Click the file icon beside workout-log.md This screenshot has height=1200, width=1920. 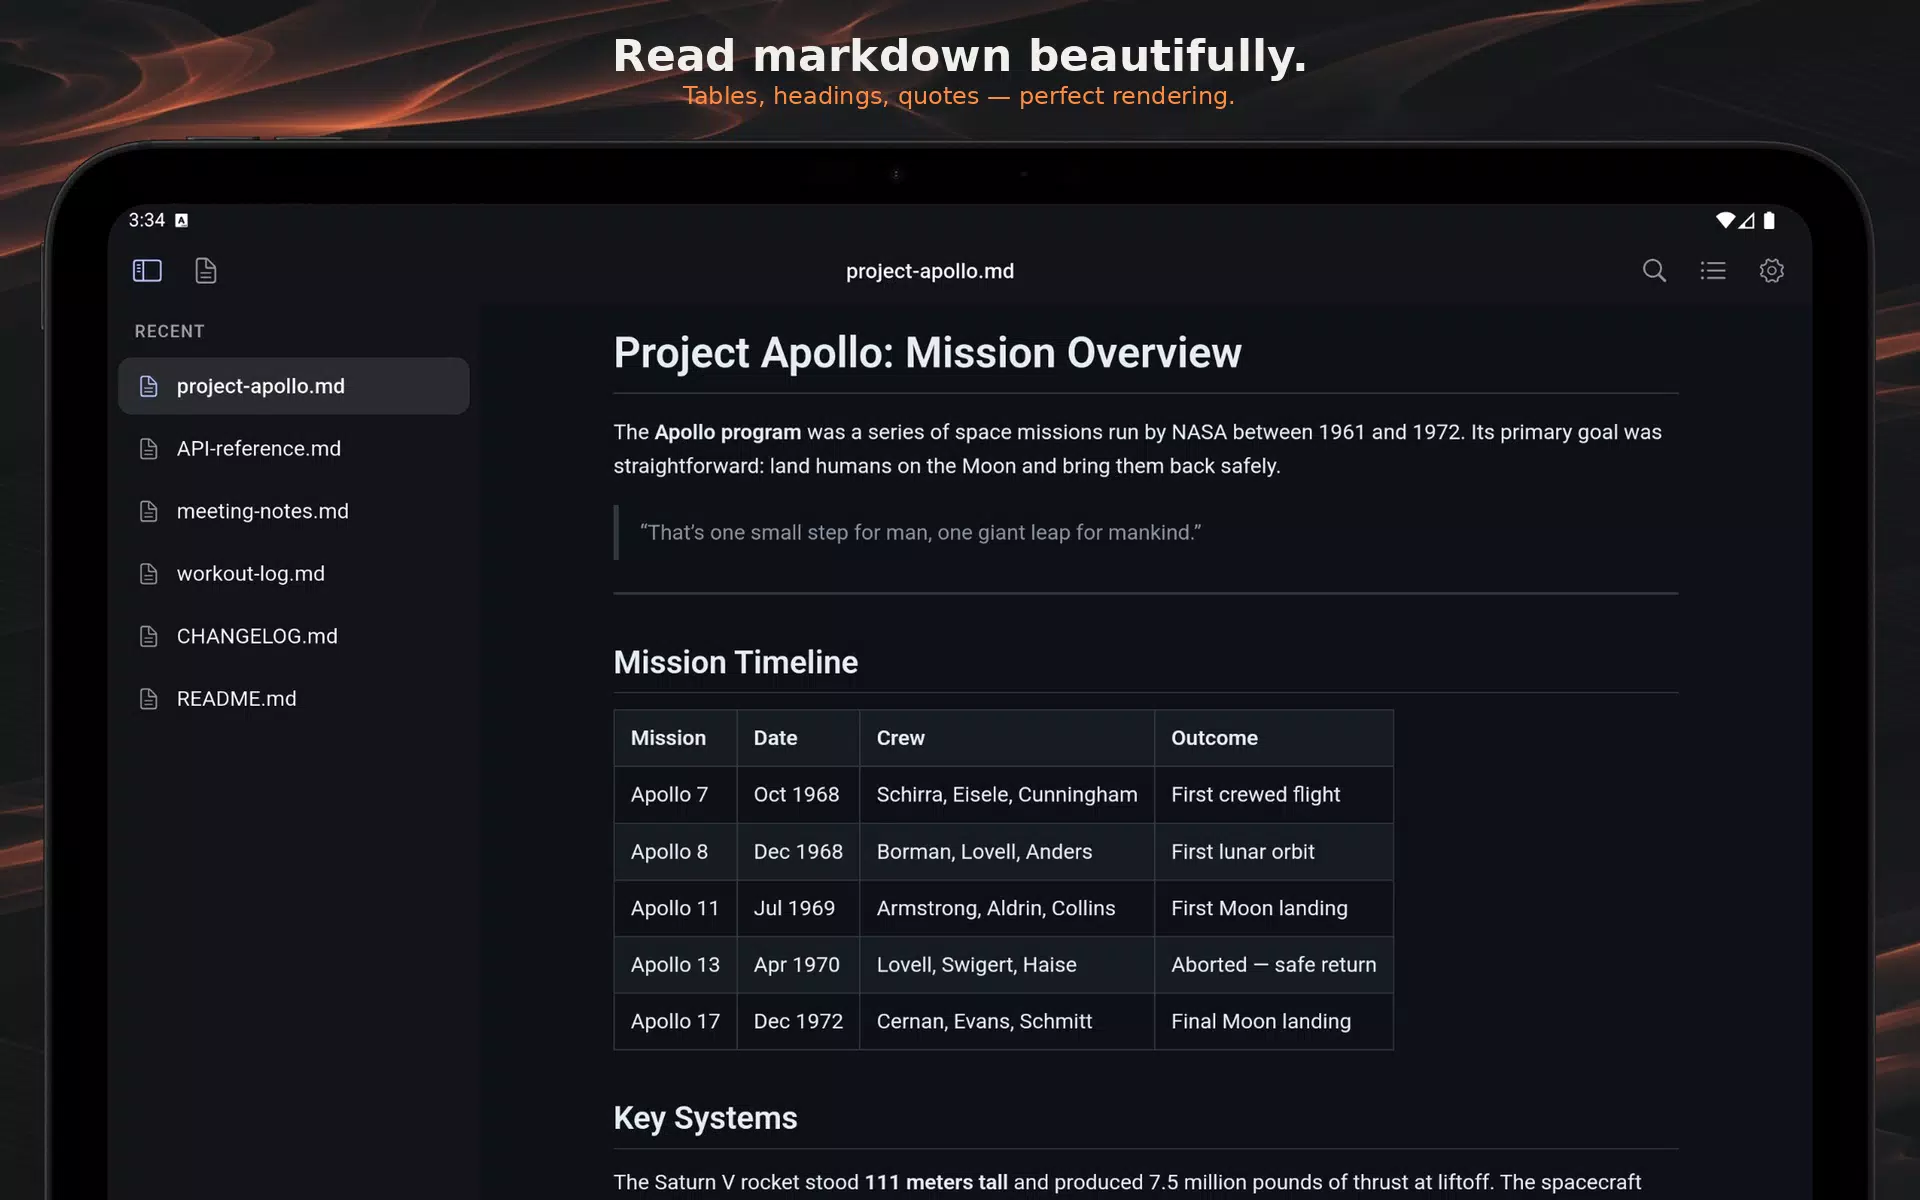[x=149, y=574]
